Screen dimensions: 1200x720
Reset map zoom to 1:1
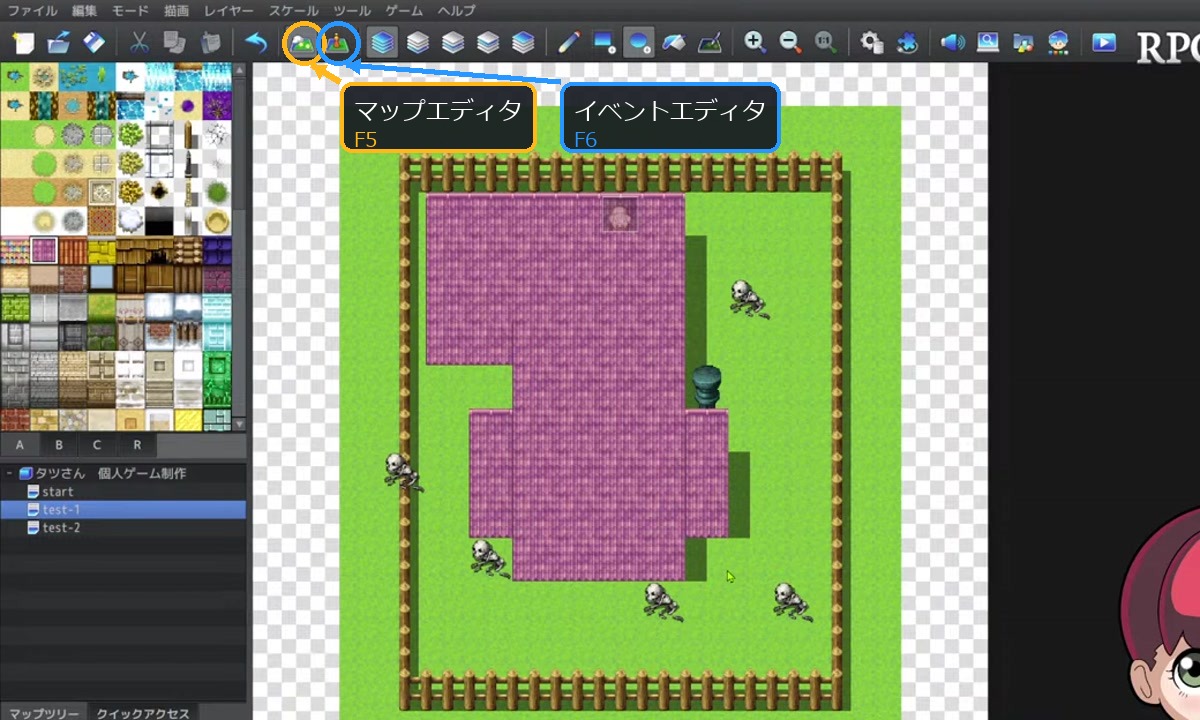[825, 43]
